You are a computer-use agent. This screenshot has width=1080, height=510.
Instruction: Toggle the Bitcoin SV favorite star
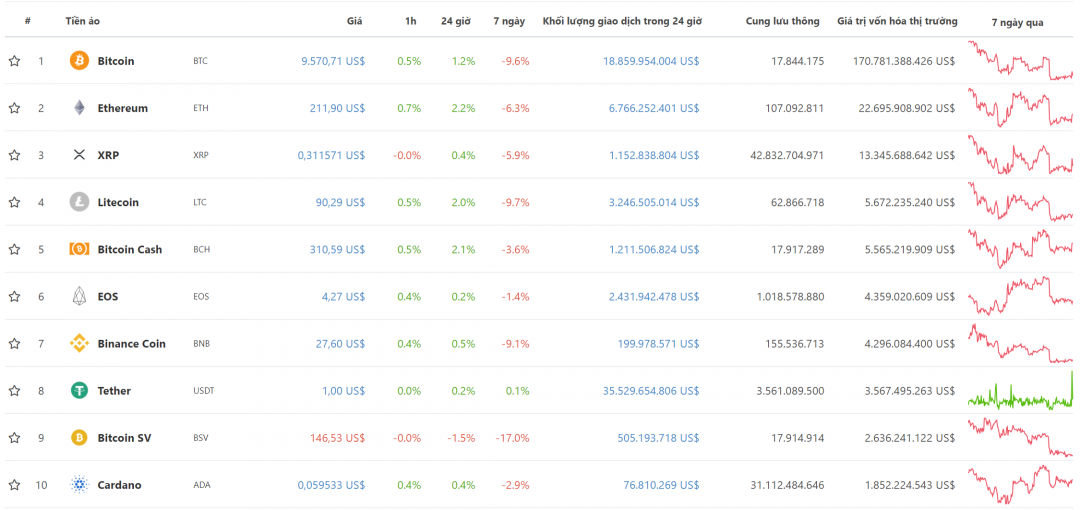pyautogui.click(x=14, y=437)
